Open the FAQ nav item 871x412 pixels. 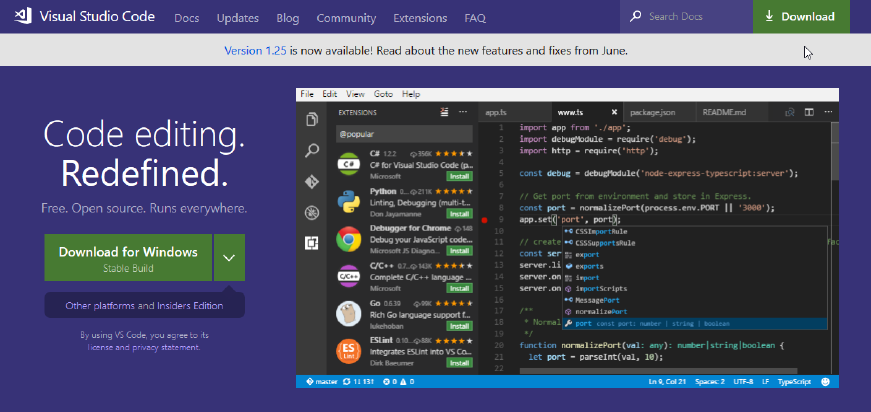tap(475, 18)
